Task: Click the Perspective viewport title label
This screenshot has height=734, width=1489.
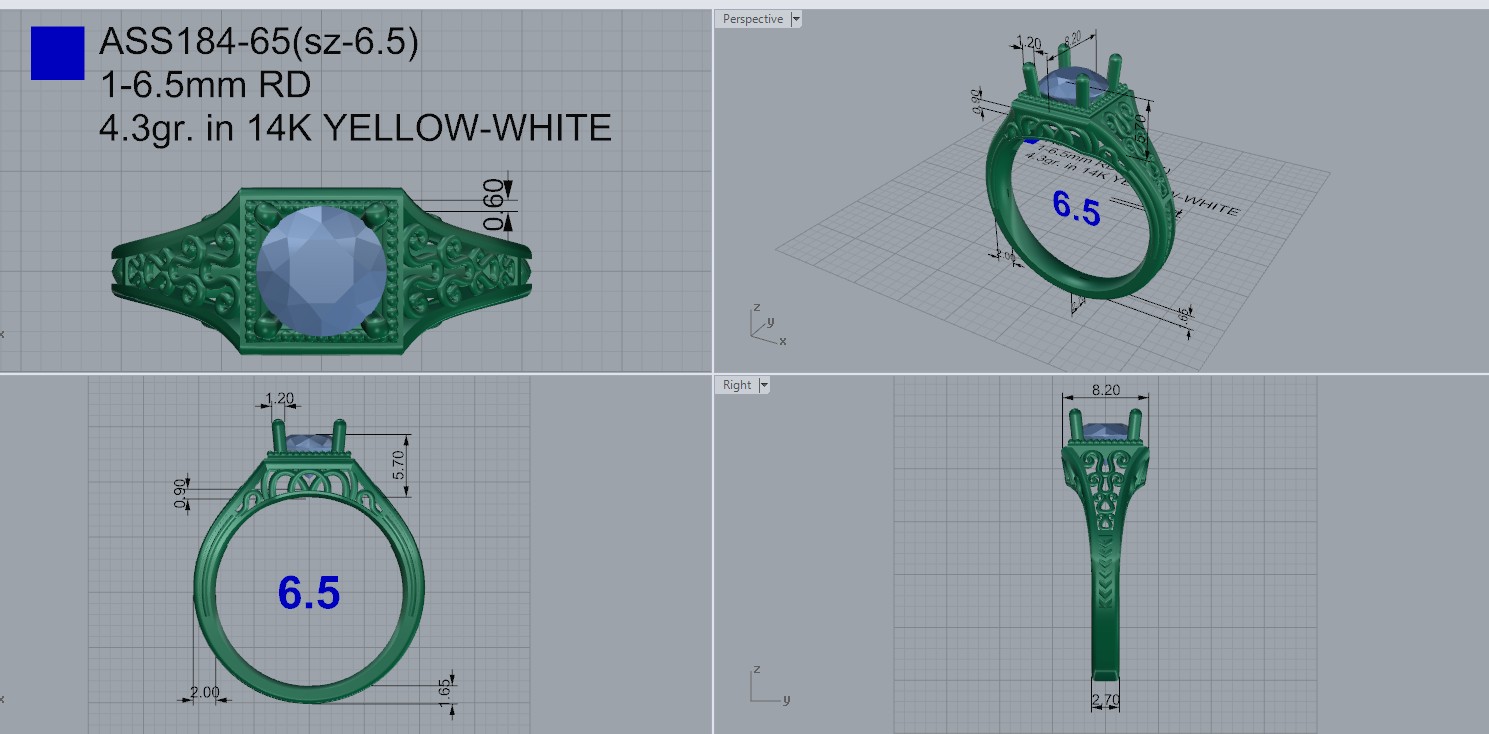Action: [753, 19]
